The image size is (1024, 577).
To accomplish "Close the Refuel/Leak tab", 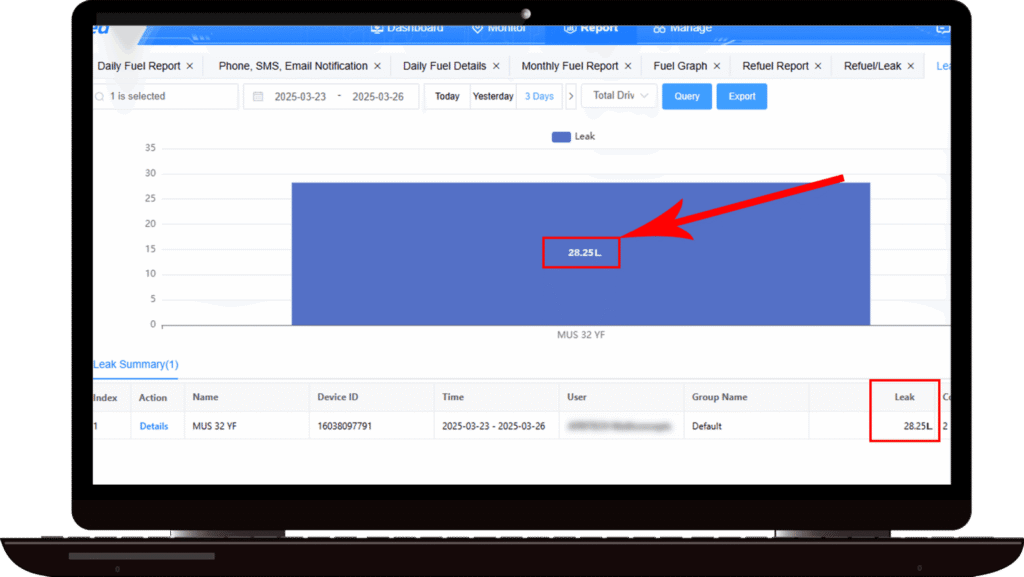I will click(x=910, y=66).
